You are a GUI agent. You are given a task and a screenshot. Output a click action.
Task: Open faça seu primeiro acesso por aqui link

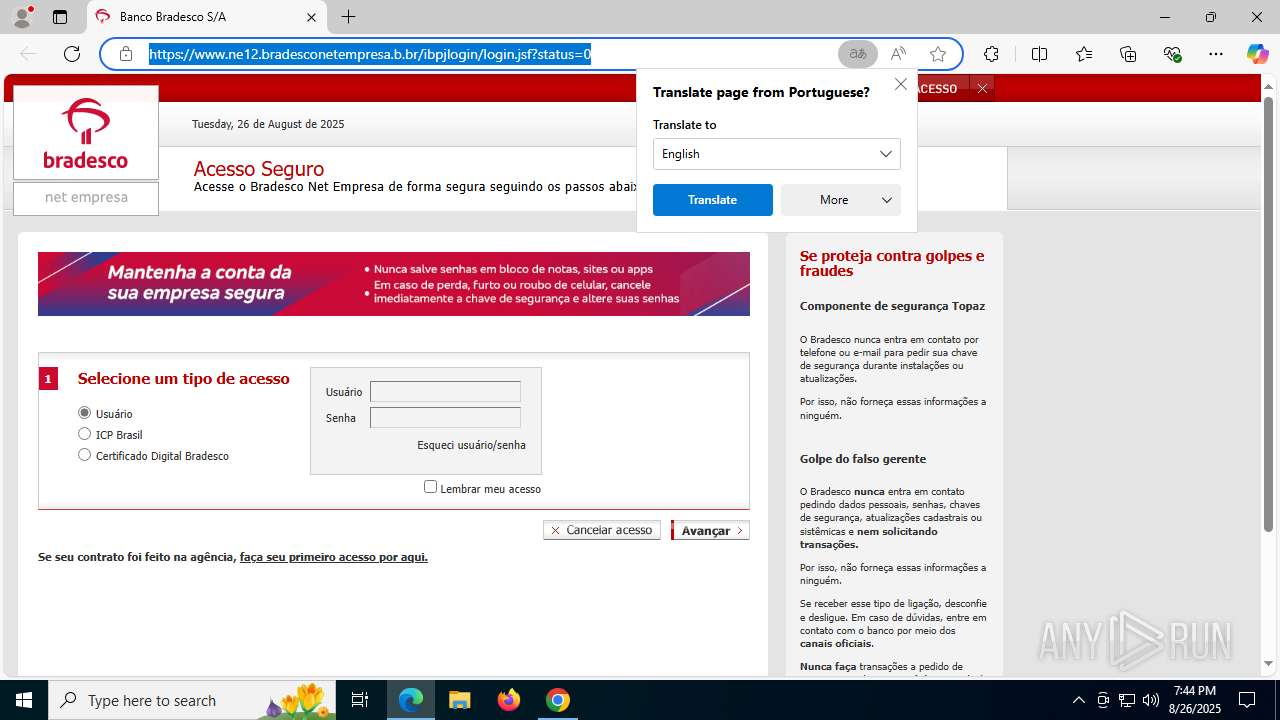333,557
